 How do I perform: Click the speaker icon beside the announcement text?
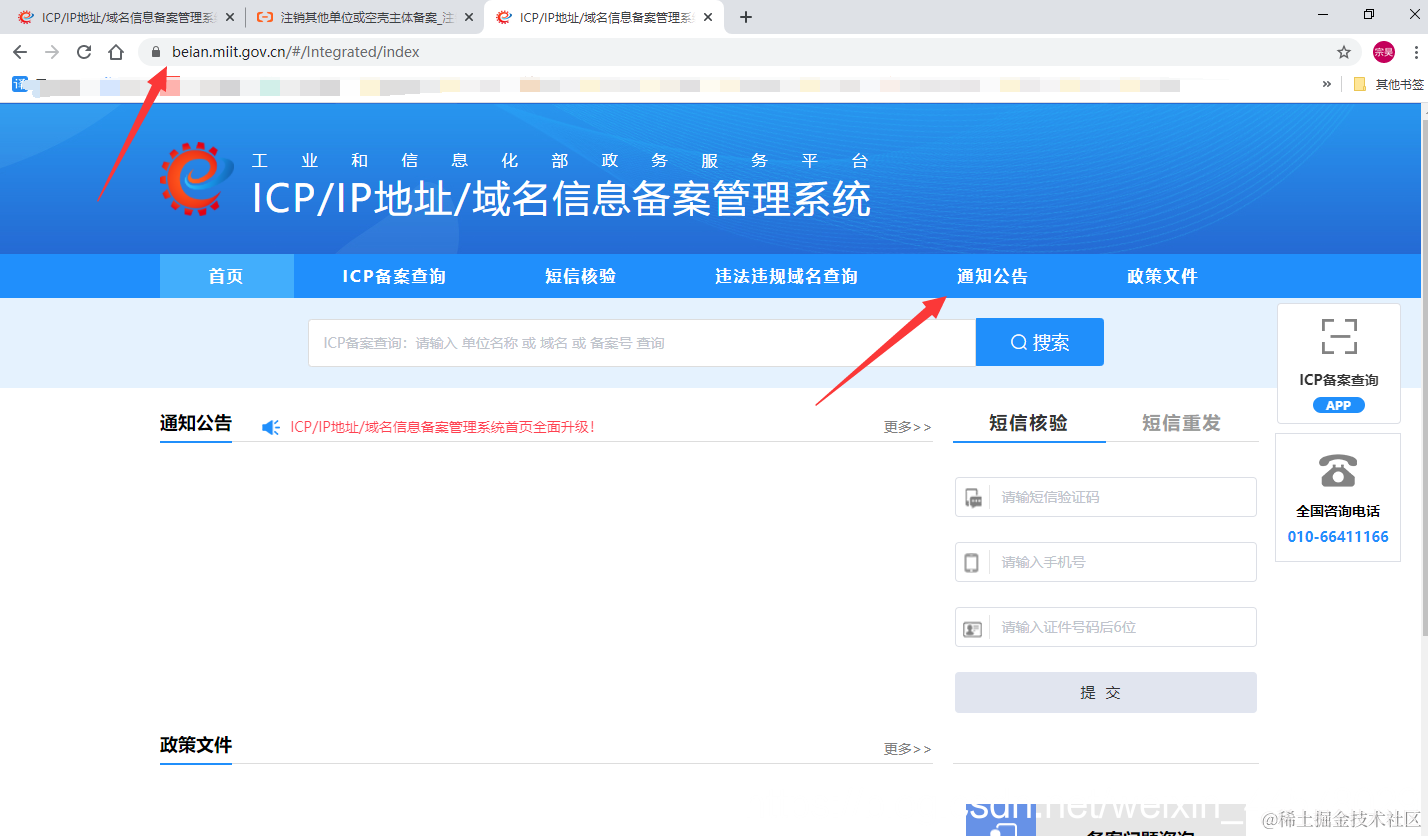coord(268,426)
